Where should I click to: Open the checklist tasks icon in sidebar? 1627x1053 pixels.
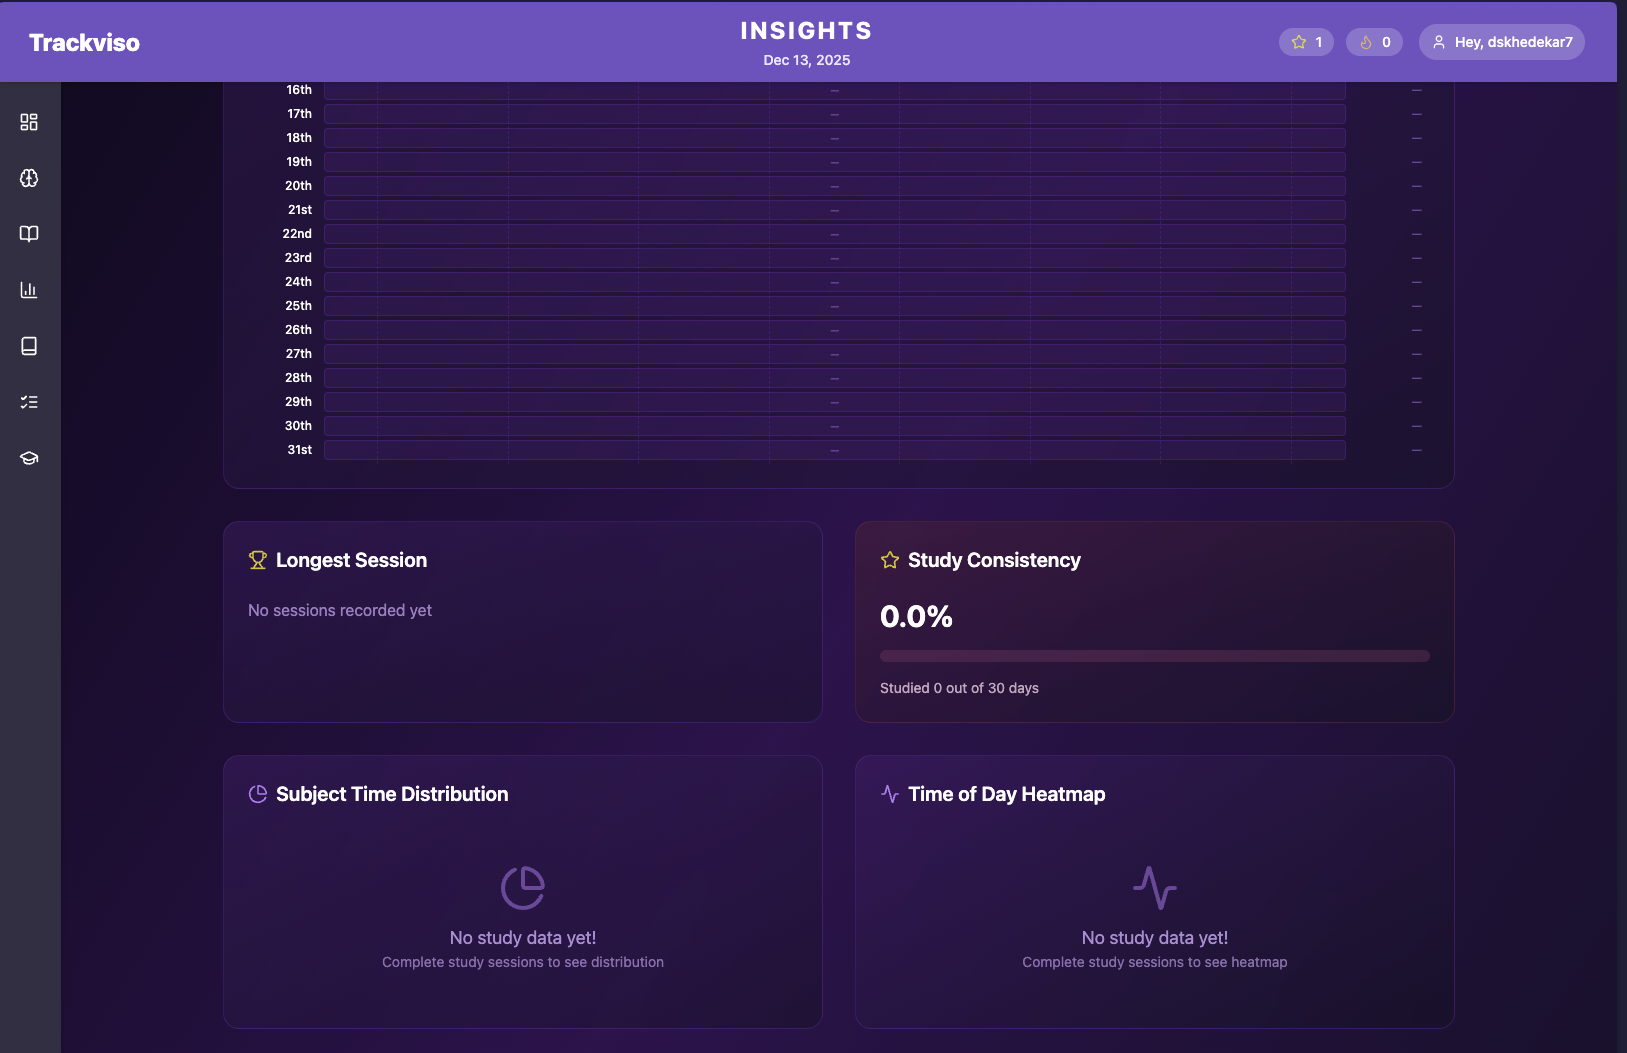click(x=28, y=402)
